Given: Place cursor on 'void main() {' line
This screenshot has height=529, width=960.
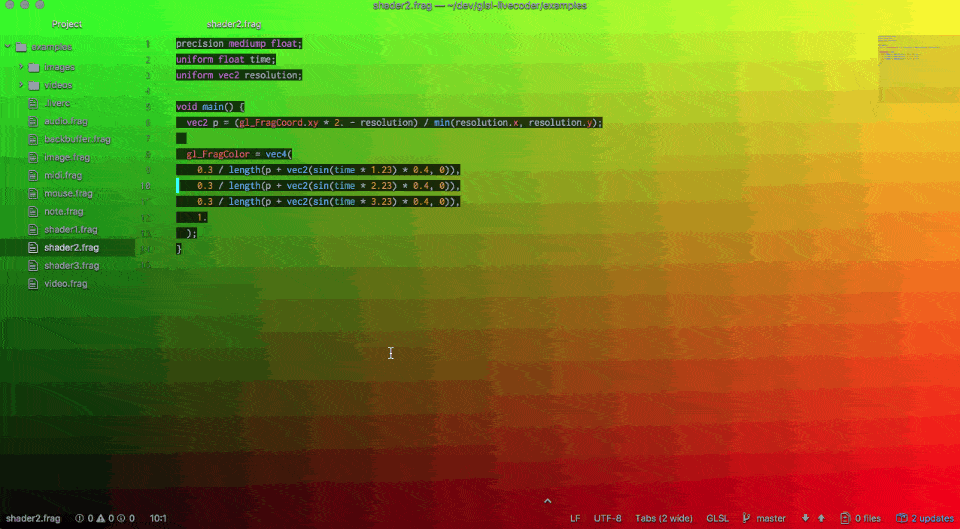Looking at the screenshot, I should coord(210,107).
